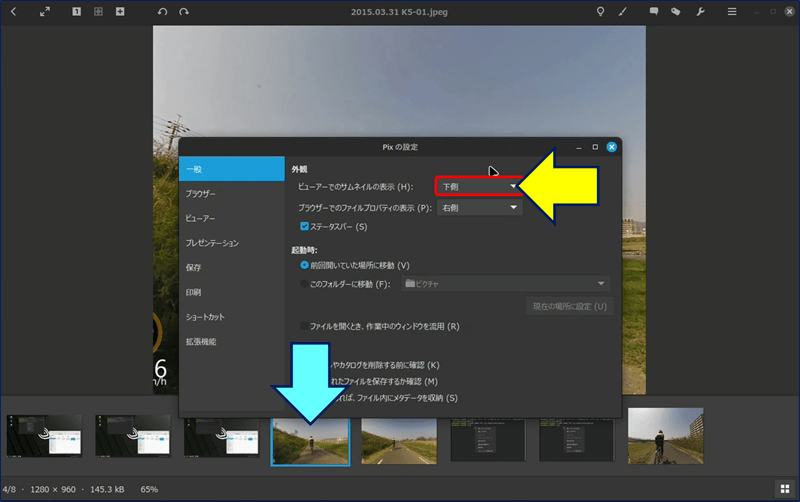
Task: Open the hamburger main menu
Action: tap(732, 11)
